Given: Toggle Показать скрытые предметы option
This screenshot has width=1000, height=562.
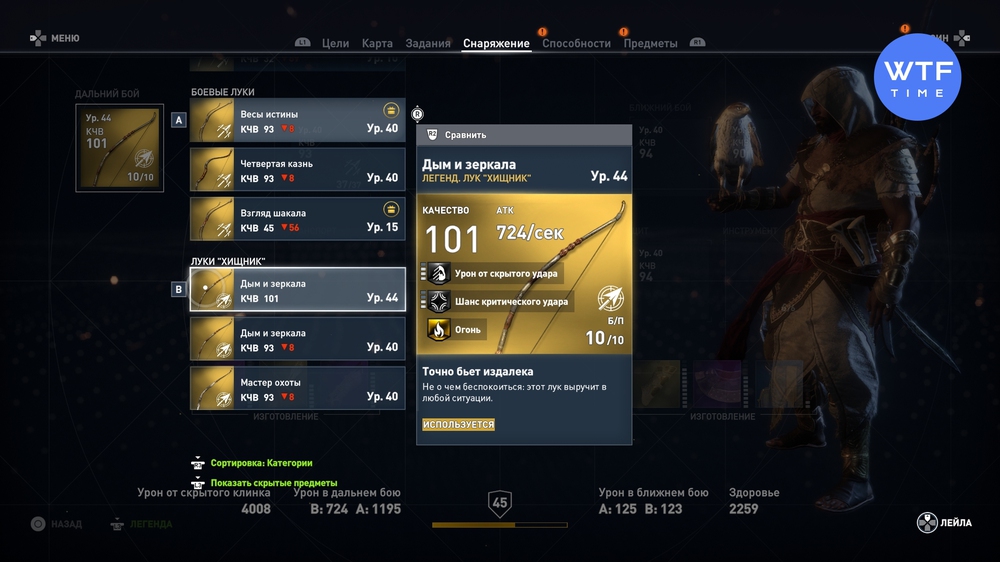Looking at the screenshot, I should [x=274, y=483].
